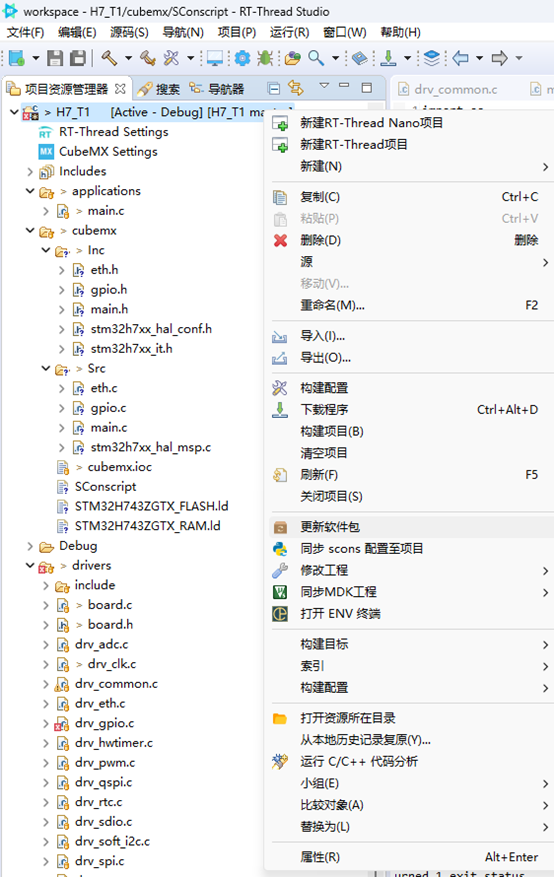
Task: Expand the Includes folder
Action: point(30,172)
